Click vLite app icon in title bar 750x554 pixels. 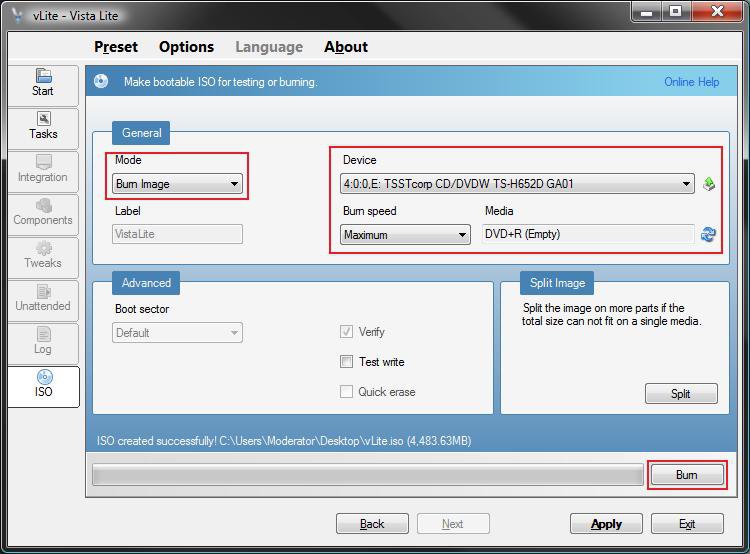tap(18, 15)
